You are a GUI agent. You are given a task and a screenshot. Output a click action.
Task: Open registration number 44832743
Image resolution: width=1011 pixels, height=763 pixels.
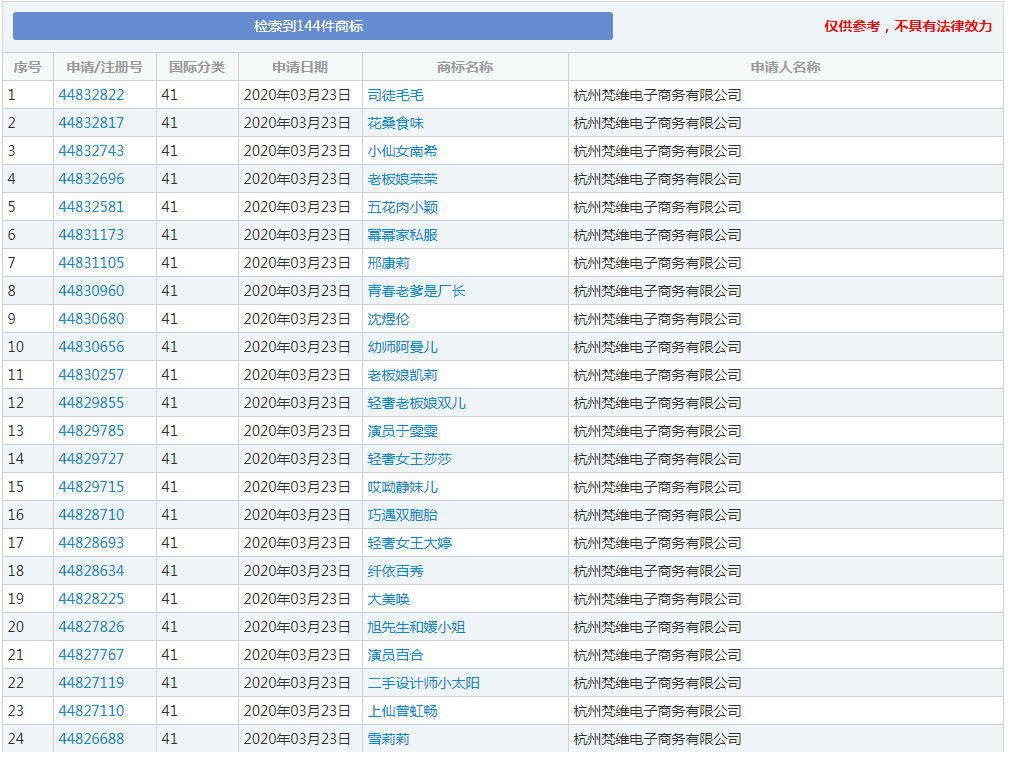pyautogui.click(x=91, y=151)
